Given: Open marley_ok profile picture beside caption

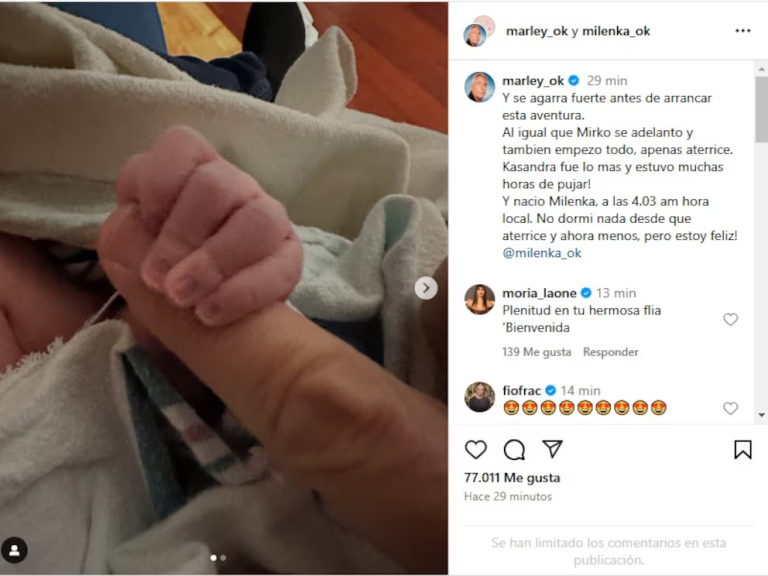Looking at the screenshot, I should click(x=480, y=87).
